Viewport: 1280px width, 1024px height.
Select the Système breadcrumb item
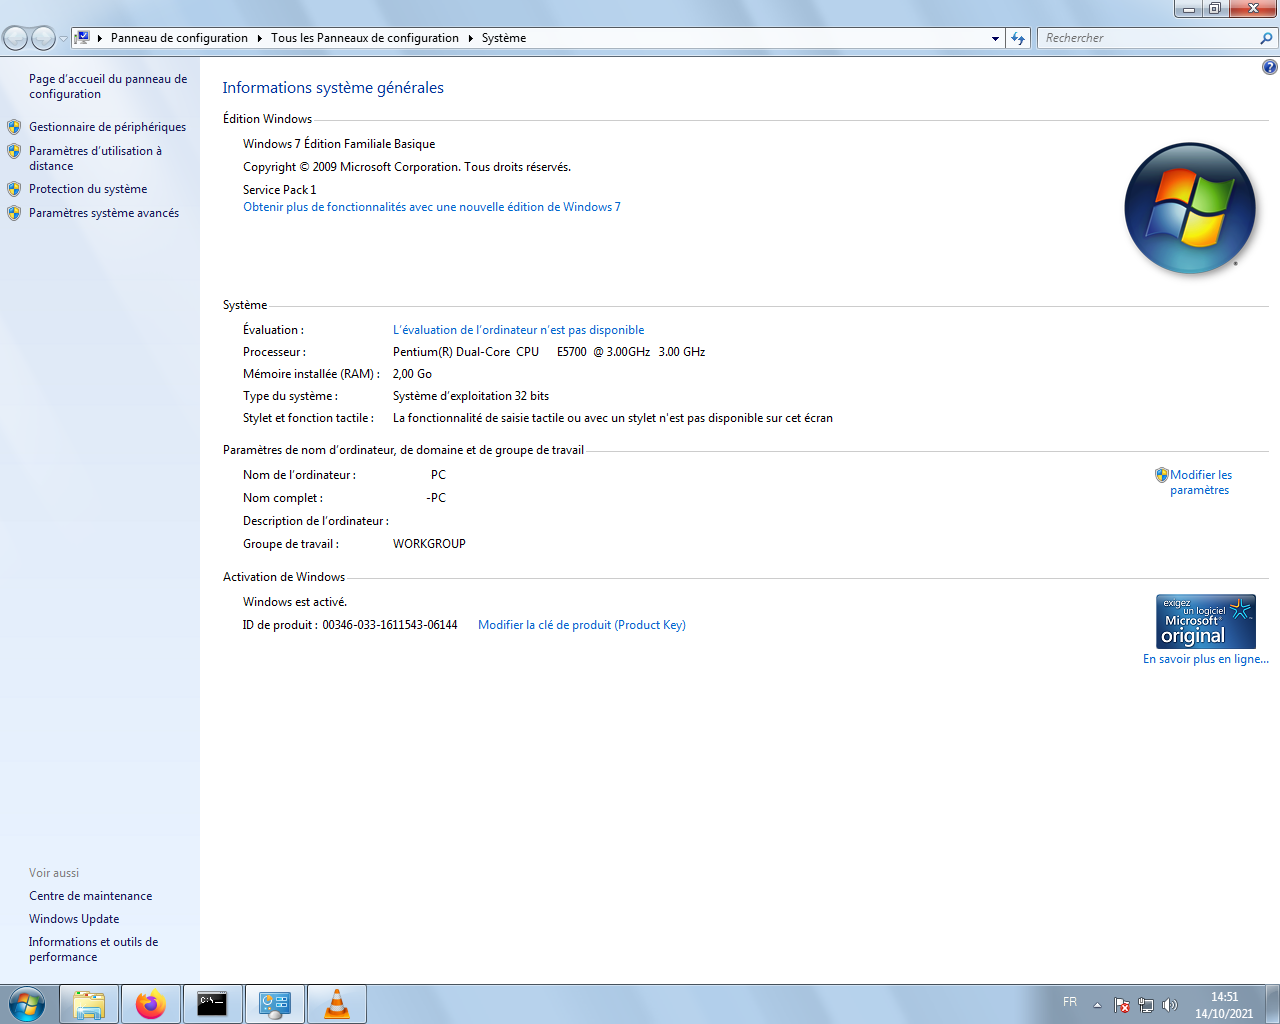click(x=504, y=38)
